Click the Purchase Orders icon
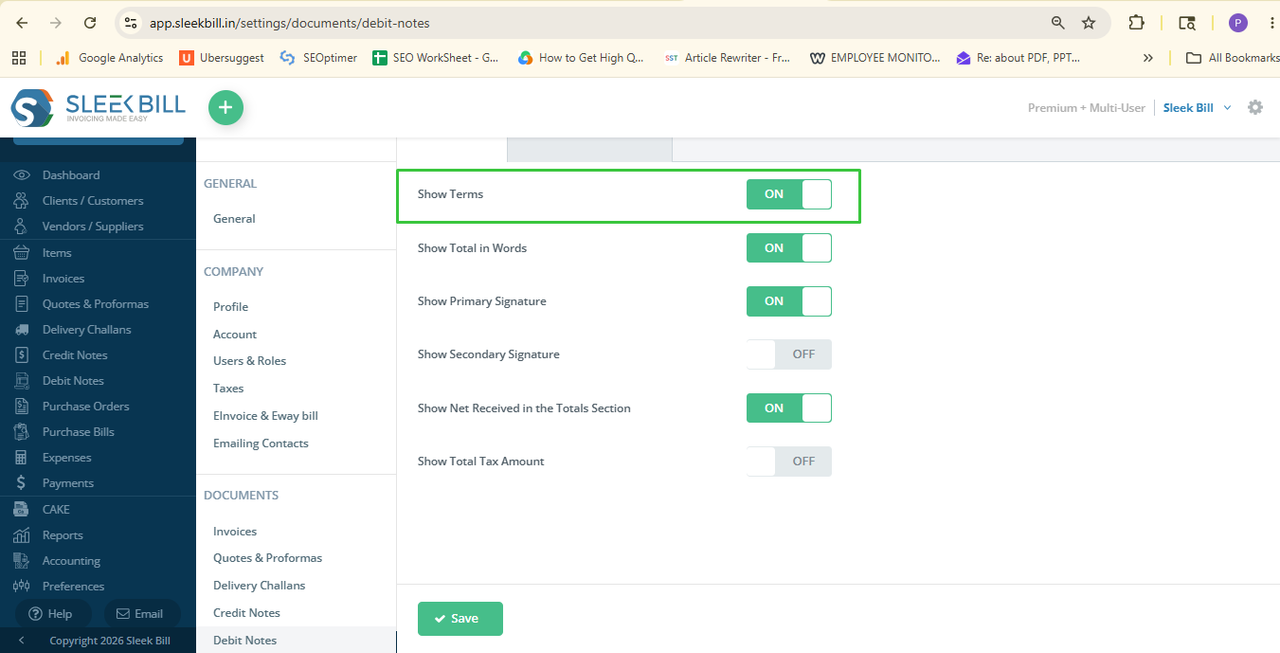The width and height of the screenshot is (1280, 653). tap(21, 407)
